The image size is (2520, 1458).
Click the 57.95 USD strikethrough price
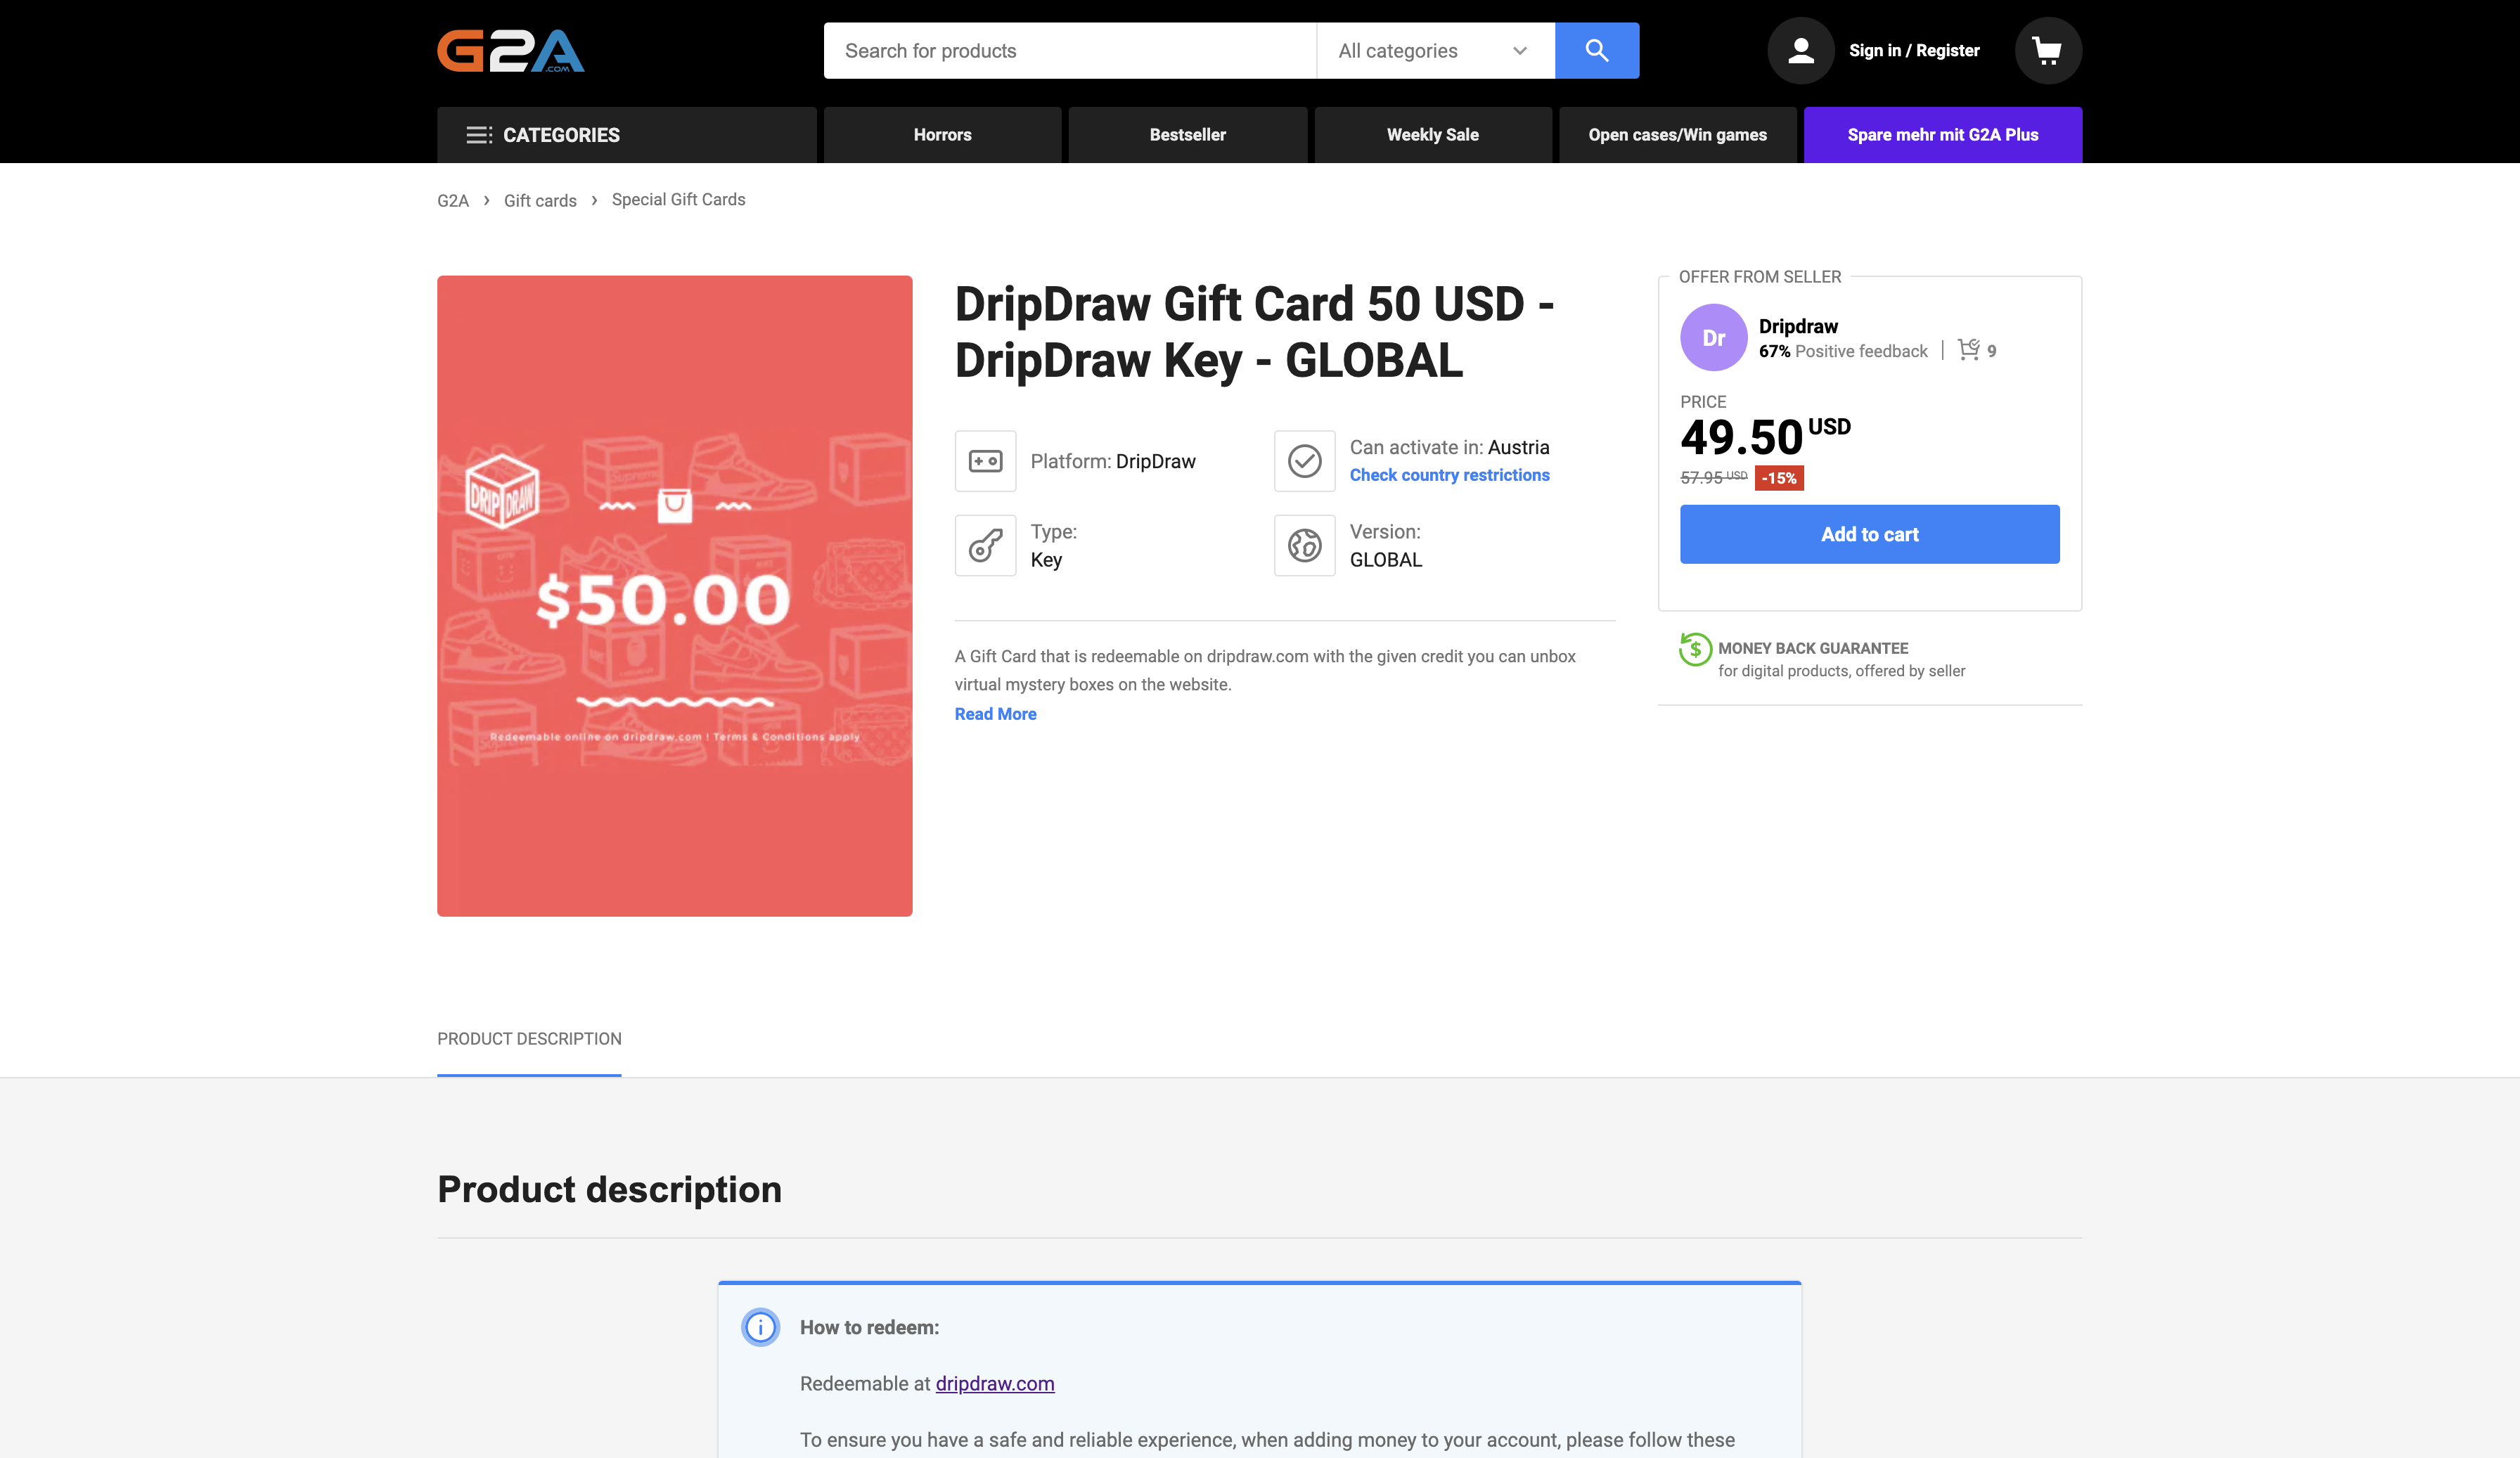pyautogui.click(x=1713, y=478)
